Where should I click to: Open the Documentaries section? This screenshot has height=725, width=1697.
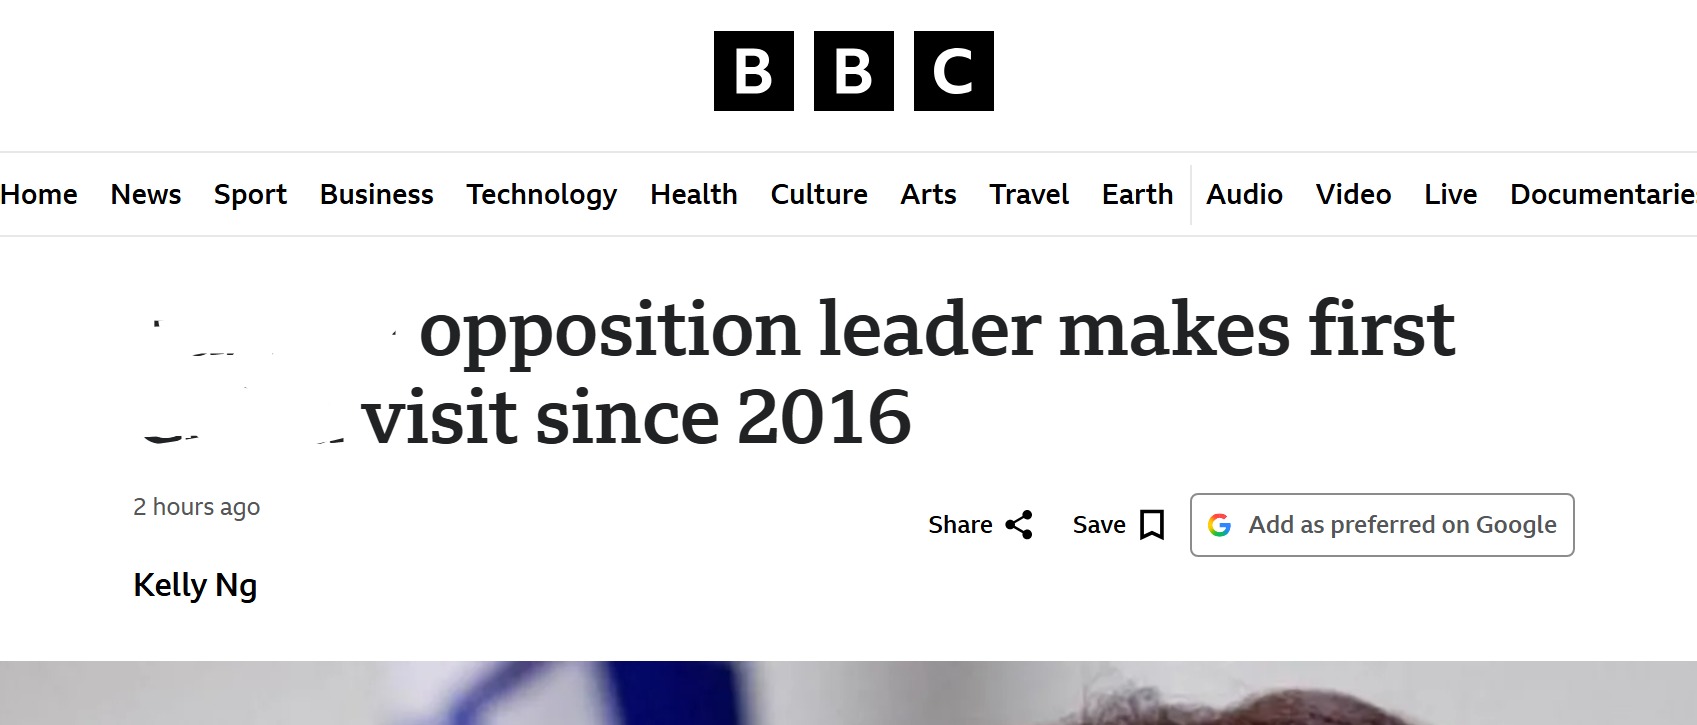[x=1602, y=194]
